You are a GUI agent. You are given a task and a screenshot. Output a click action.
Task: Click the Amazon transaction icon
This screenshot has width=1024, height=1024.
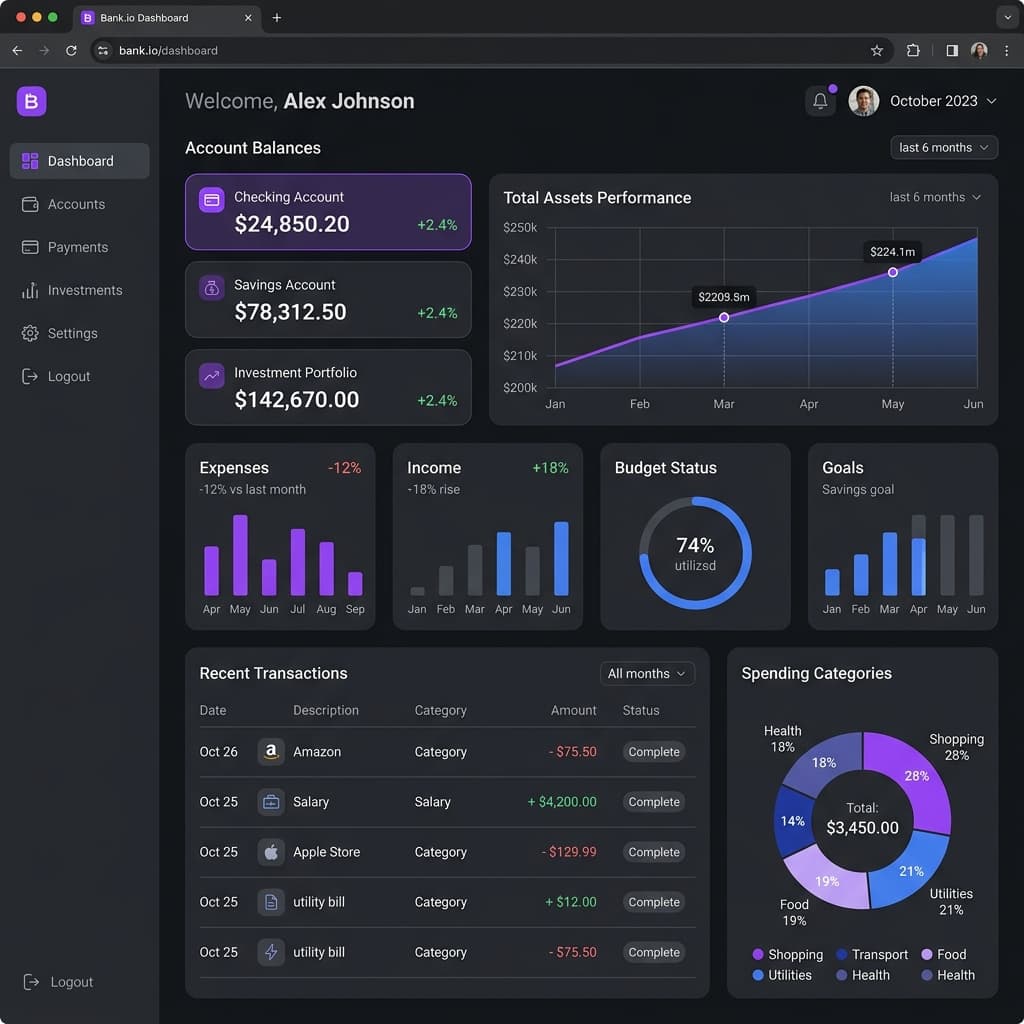tap(270, 752)
